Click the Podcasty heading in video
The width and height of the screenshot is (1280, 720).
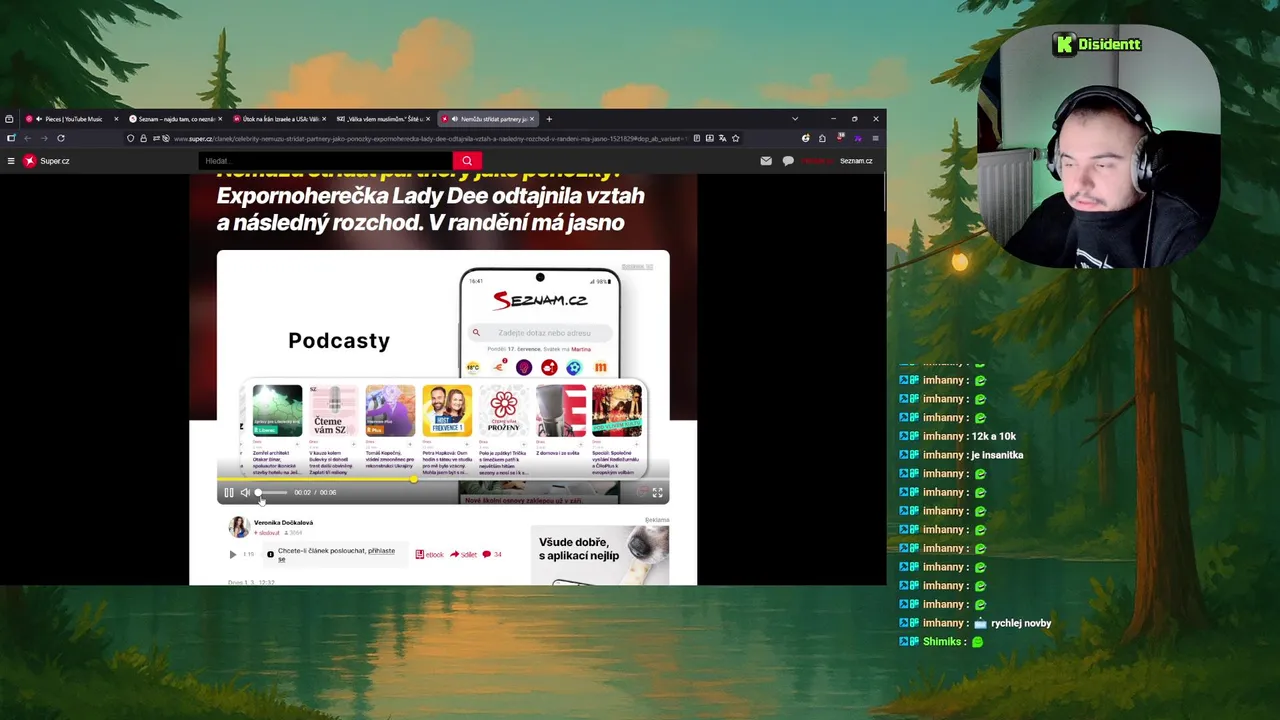[339, 341]
